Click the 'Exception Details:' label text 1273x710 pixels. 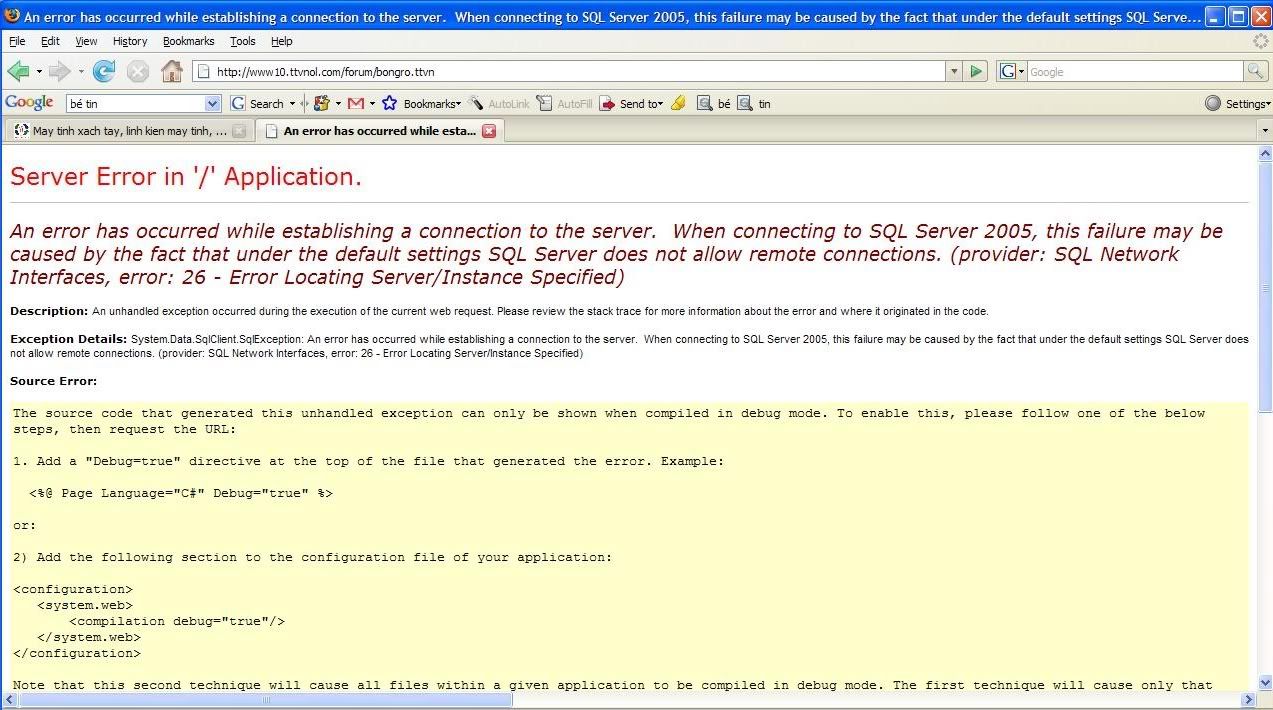[69, 339]
